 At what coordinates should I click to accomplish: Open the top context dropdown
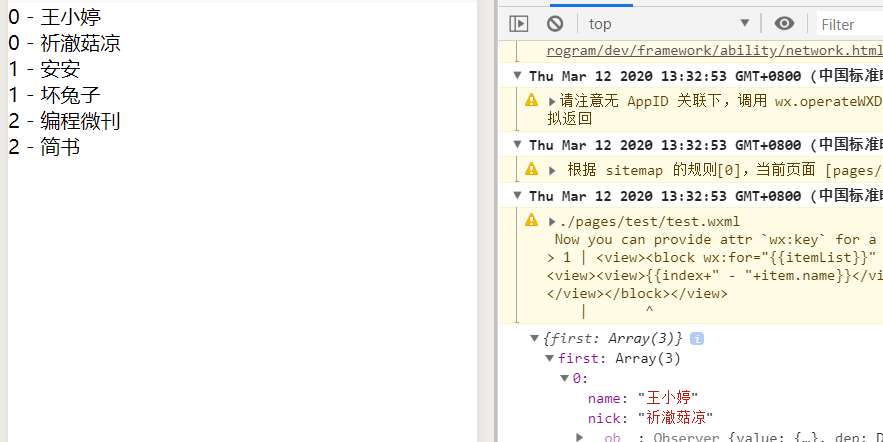669,24
